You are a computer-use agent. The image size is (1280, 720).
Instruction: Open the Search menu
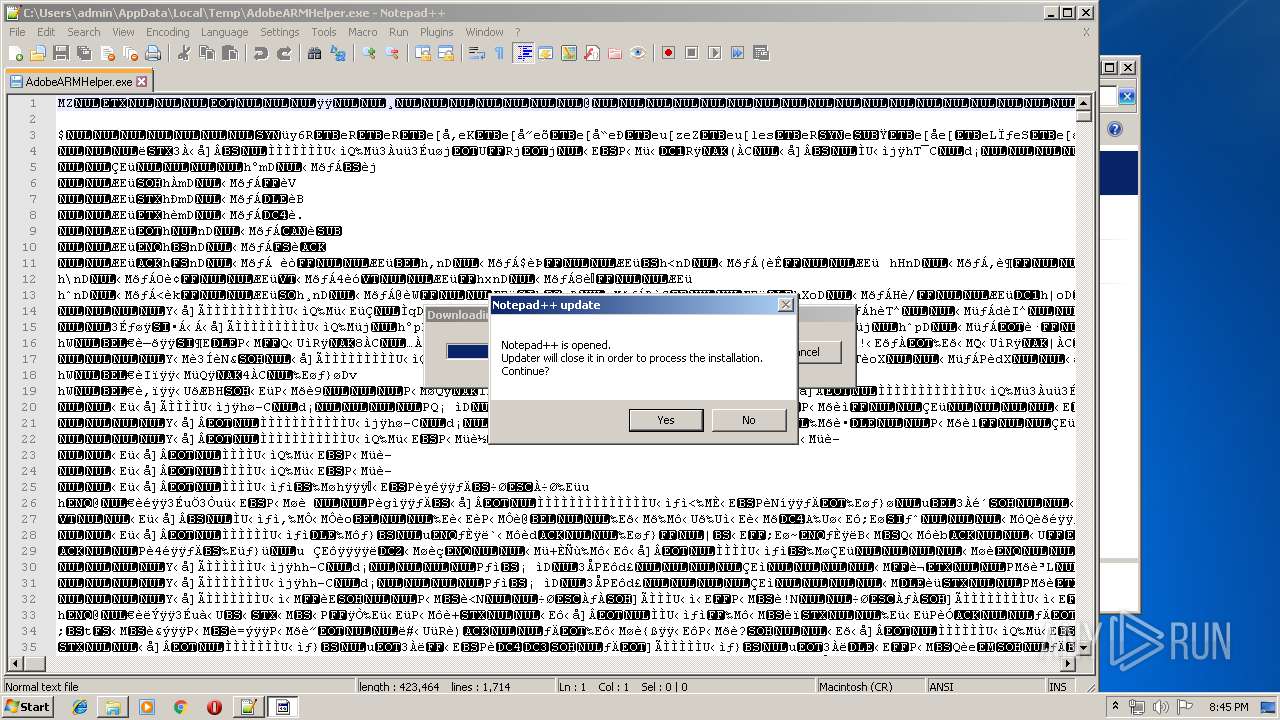coord(84,32)
